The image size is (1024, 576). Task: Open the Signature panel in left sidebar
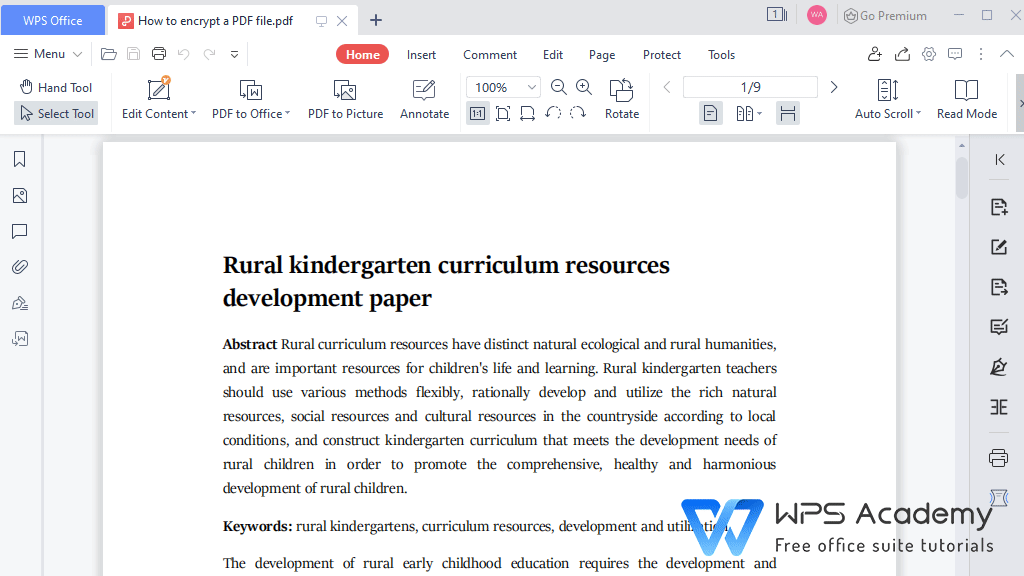(20, 303)
